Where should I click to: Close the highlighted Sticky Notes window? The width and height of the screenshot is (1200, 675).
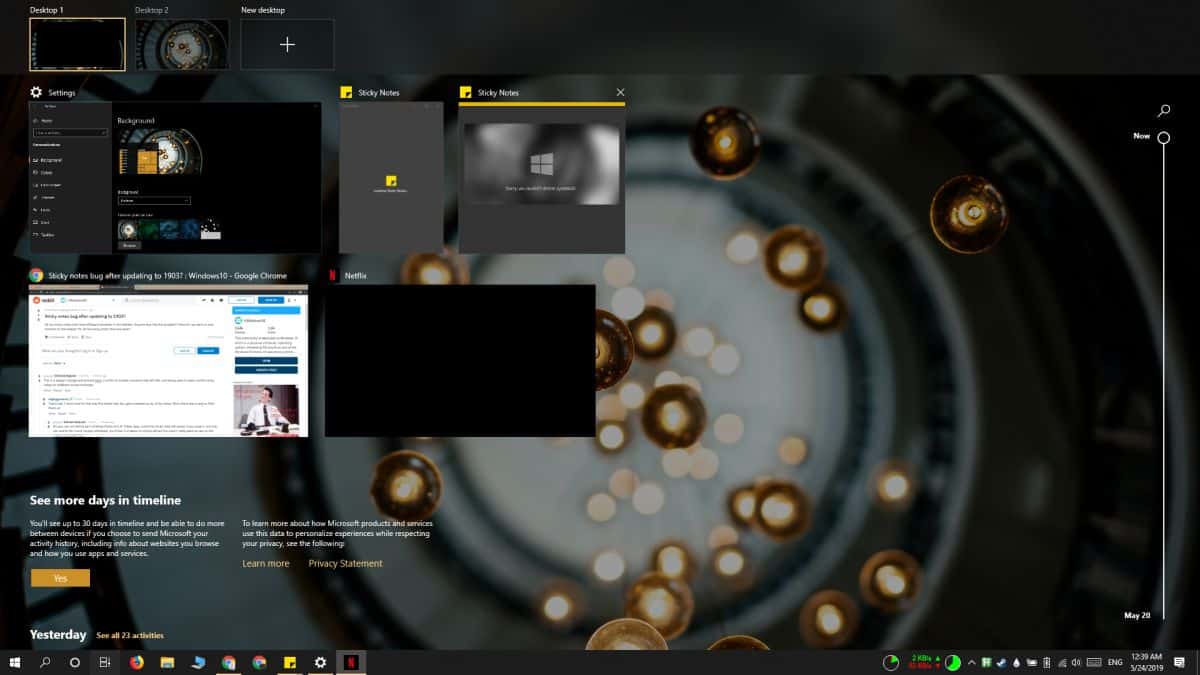click(620, 92)
